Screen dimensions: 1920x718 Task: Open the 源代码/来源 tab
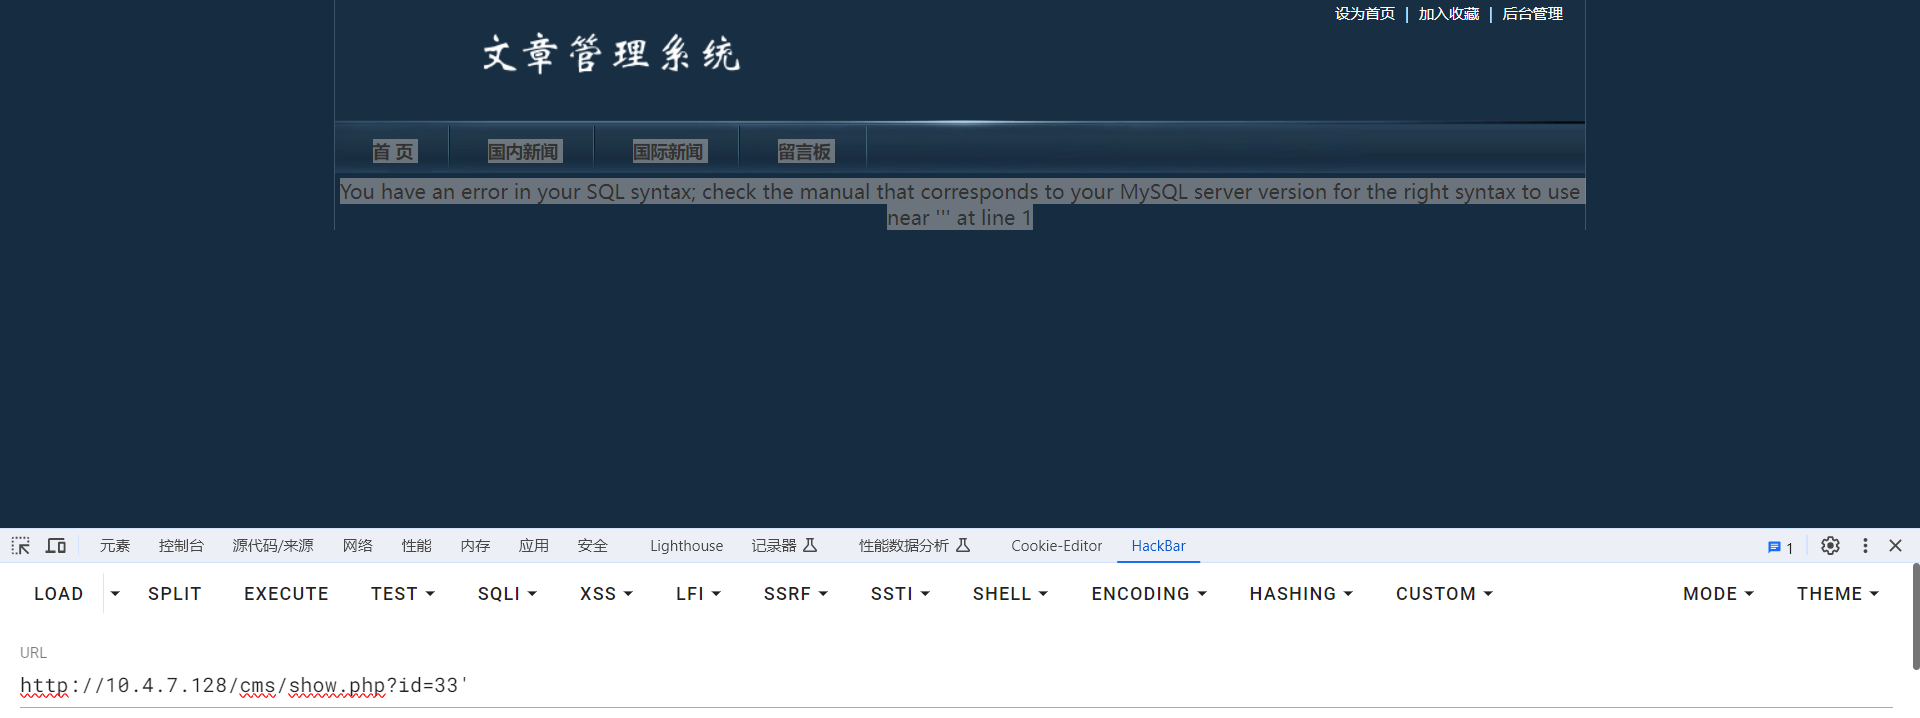273,546
